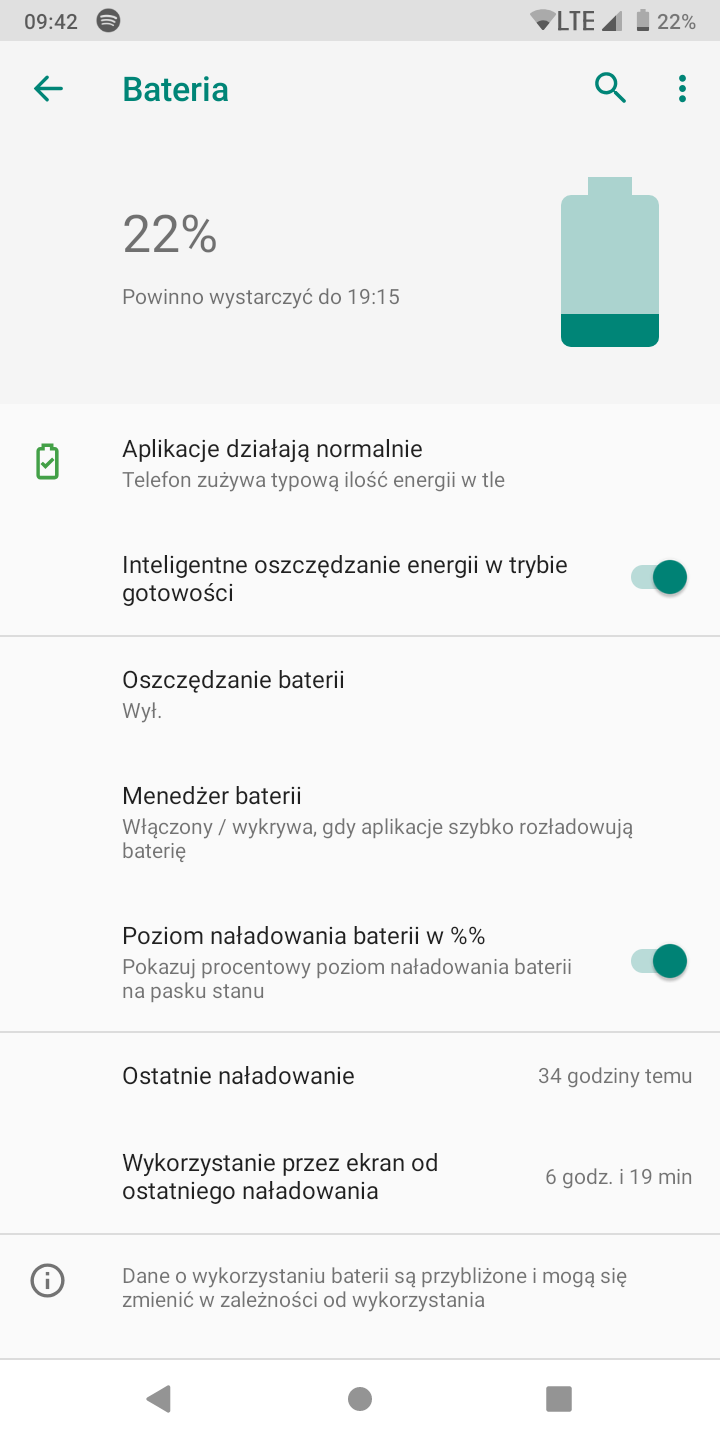720x1440 pixels.
Task: Toggle Inteligentne oszczędzanie energii switch
Action: pos(659,578)
